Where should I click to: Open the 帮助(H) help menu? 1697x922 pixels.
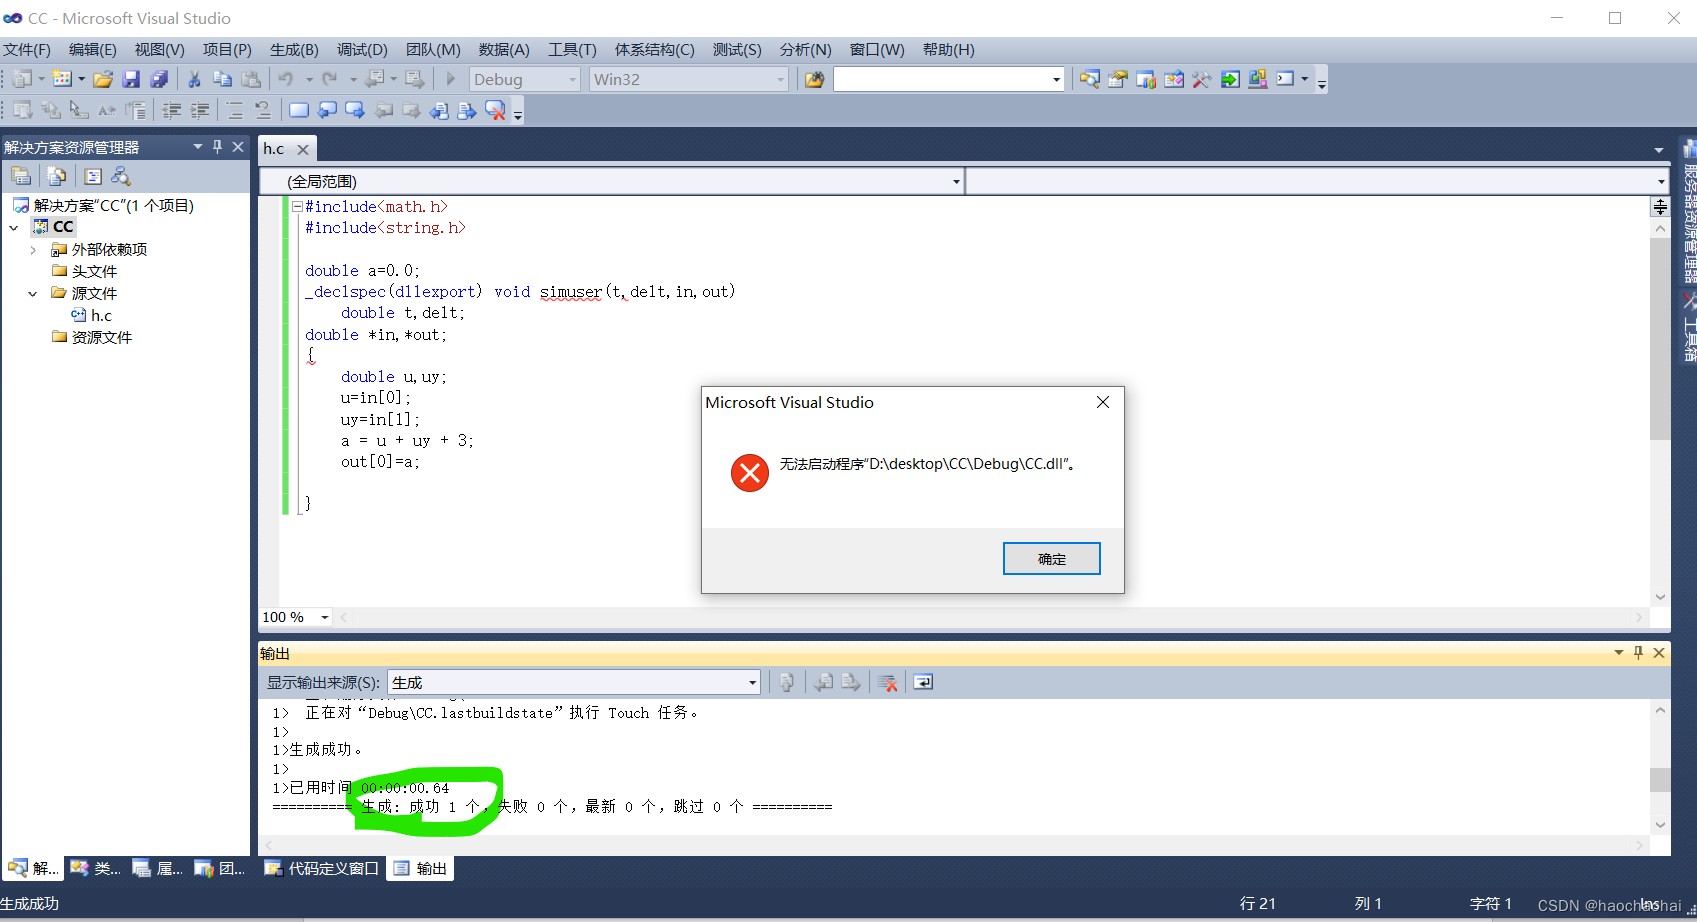tap(948, 49)
